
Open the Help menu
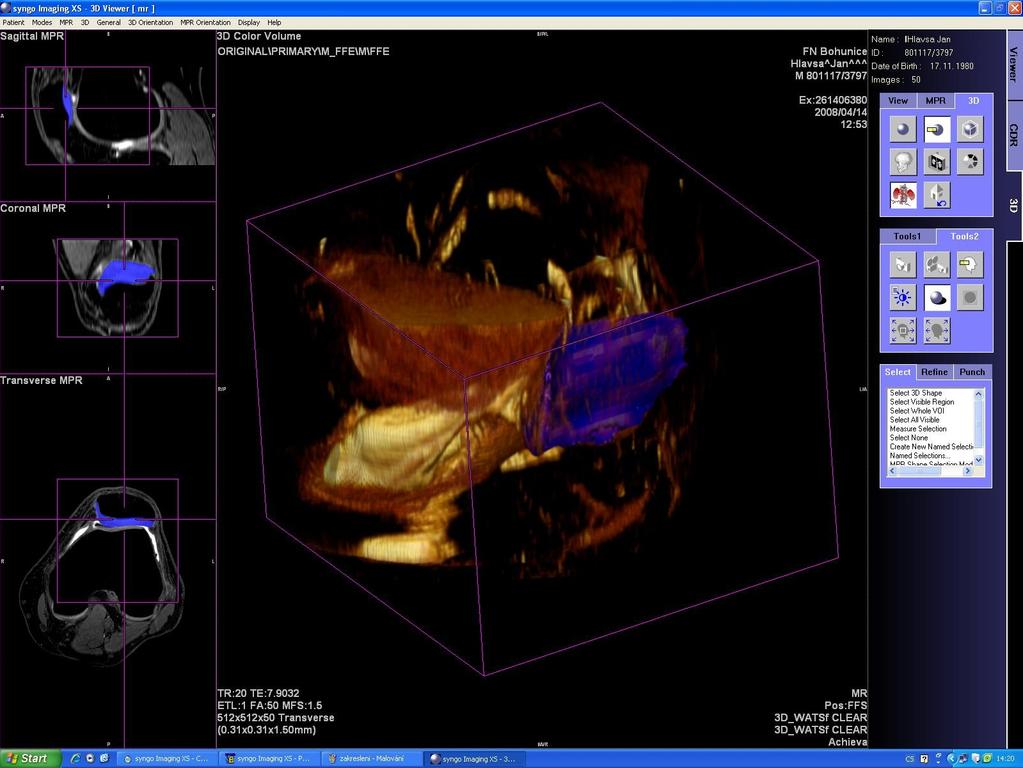pyautogui.click(x=274, y=22)
